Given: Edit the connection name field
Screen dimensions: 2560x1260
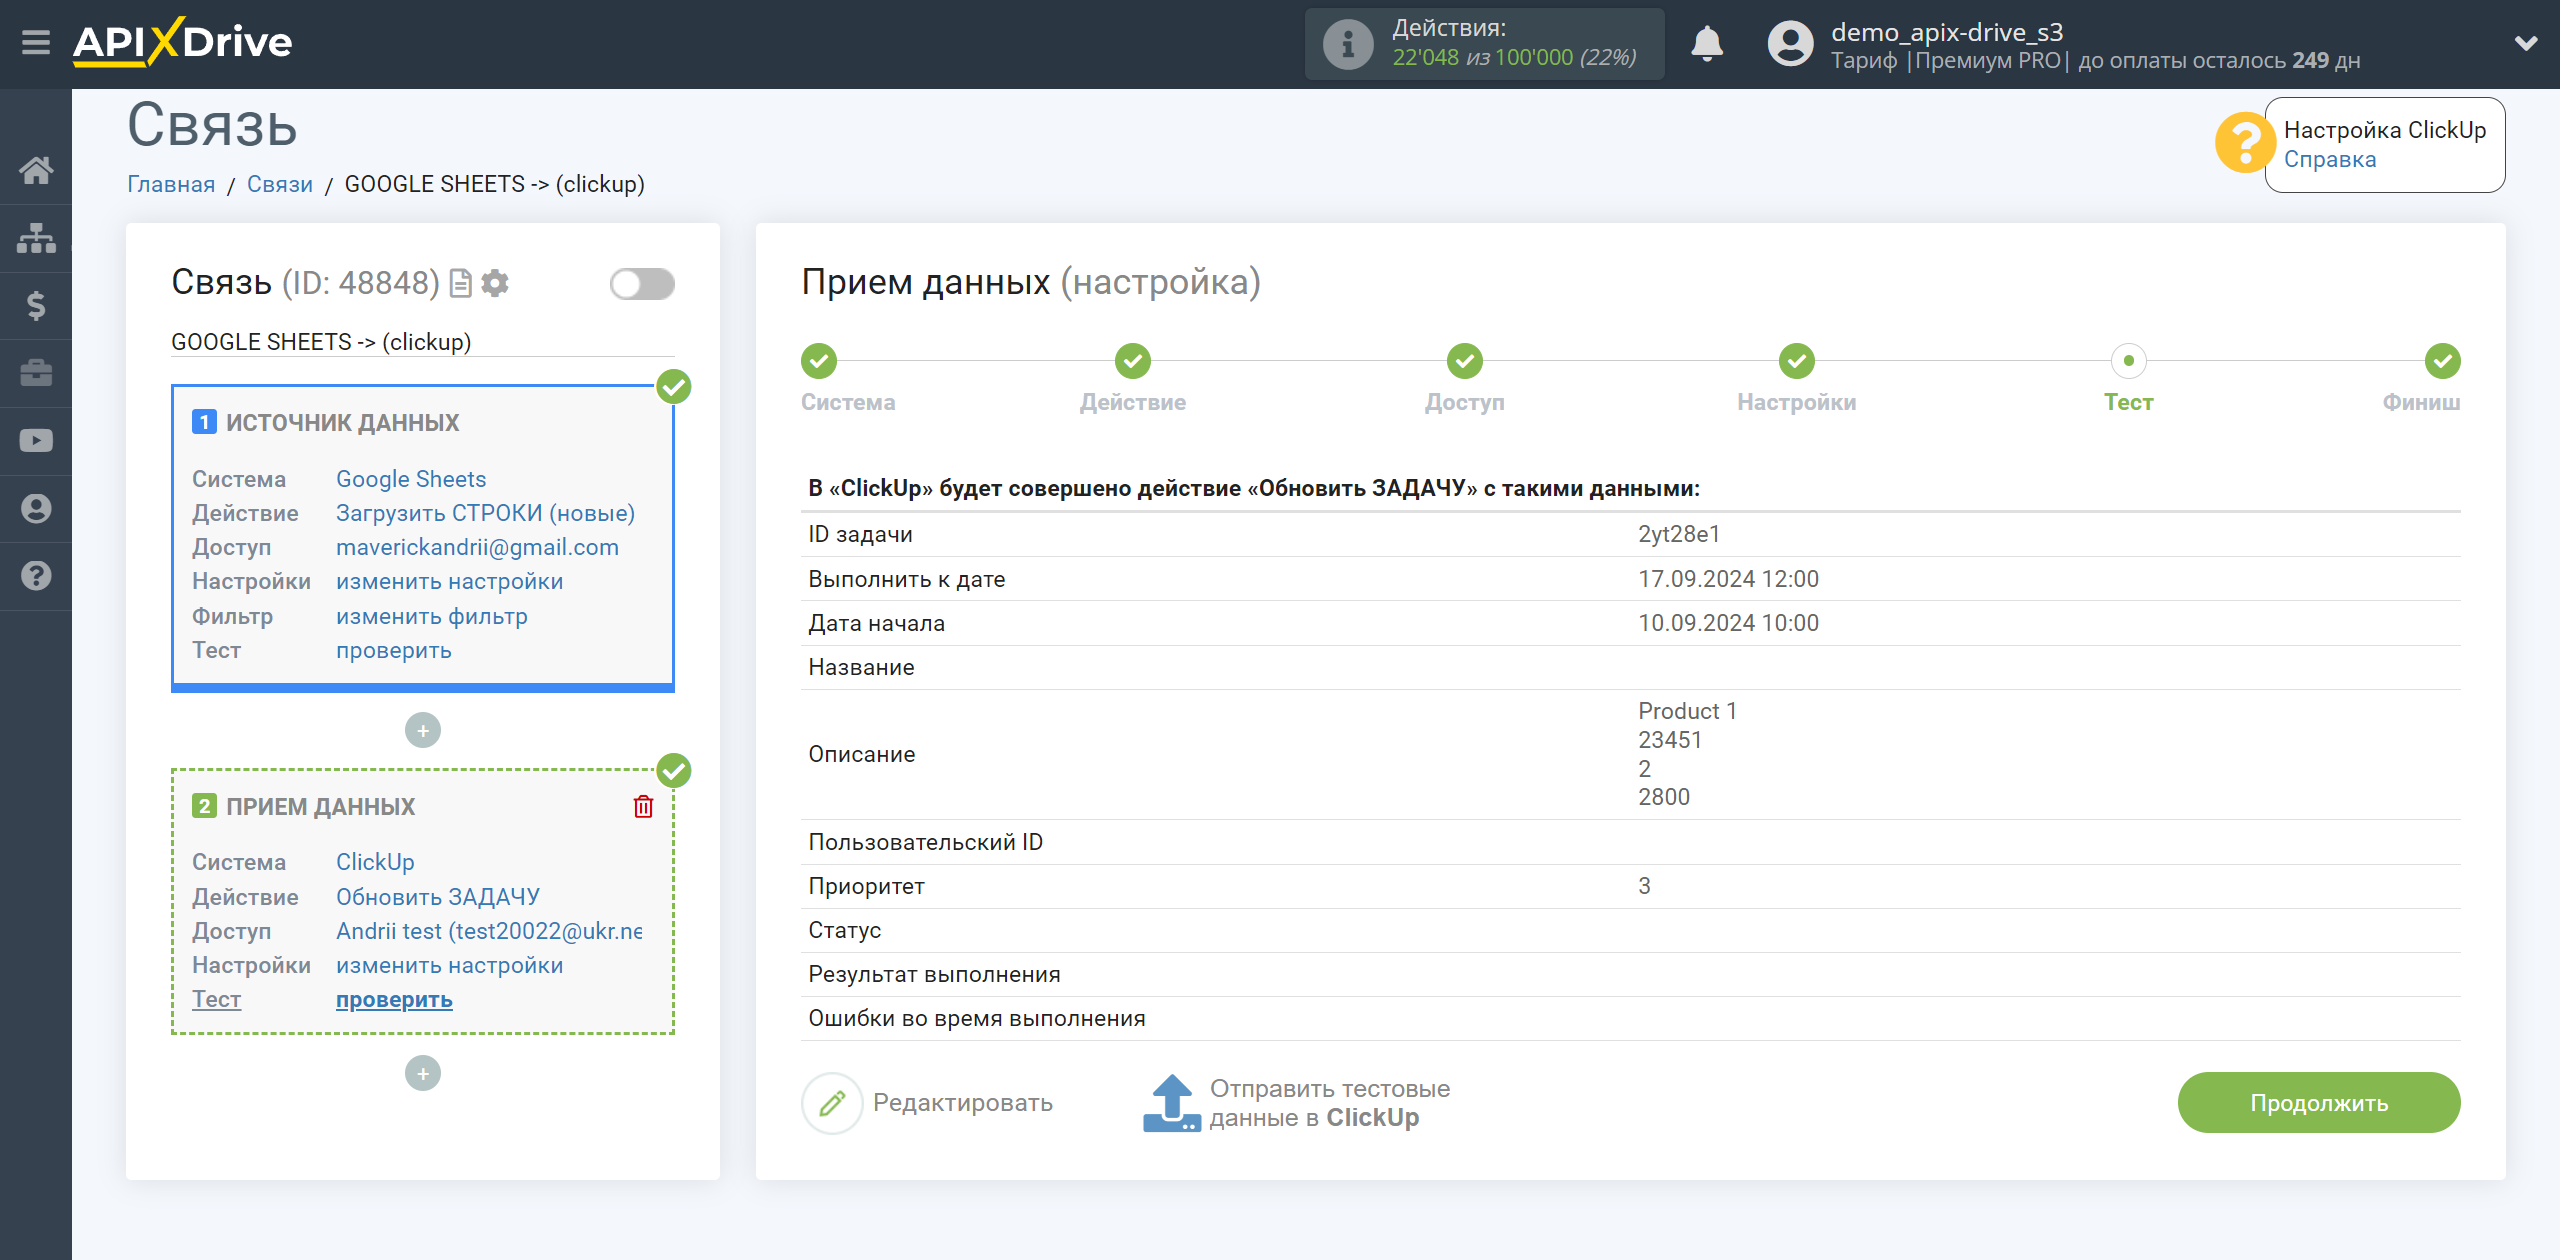Looking at the screenshot, I should [x=422, y=342].
